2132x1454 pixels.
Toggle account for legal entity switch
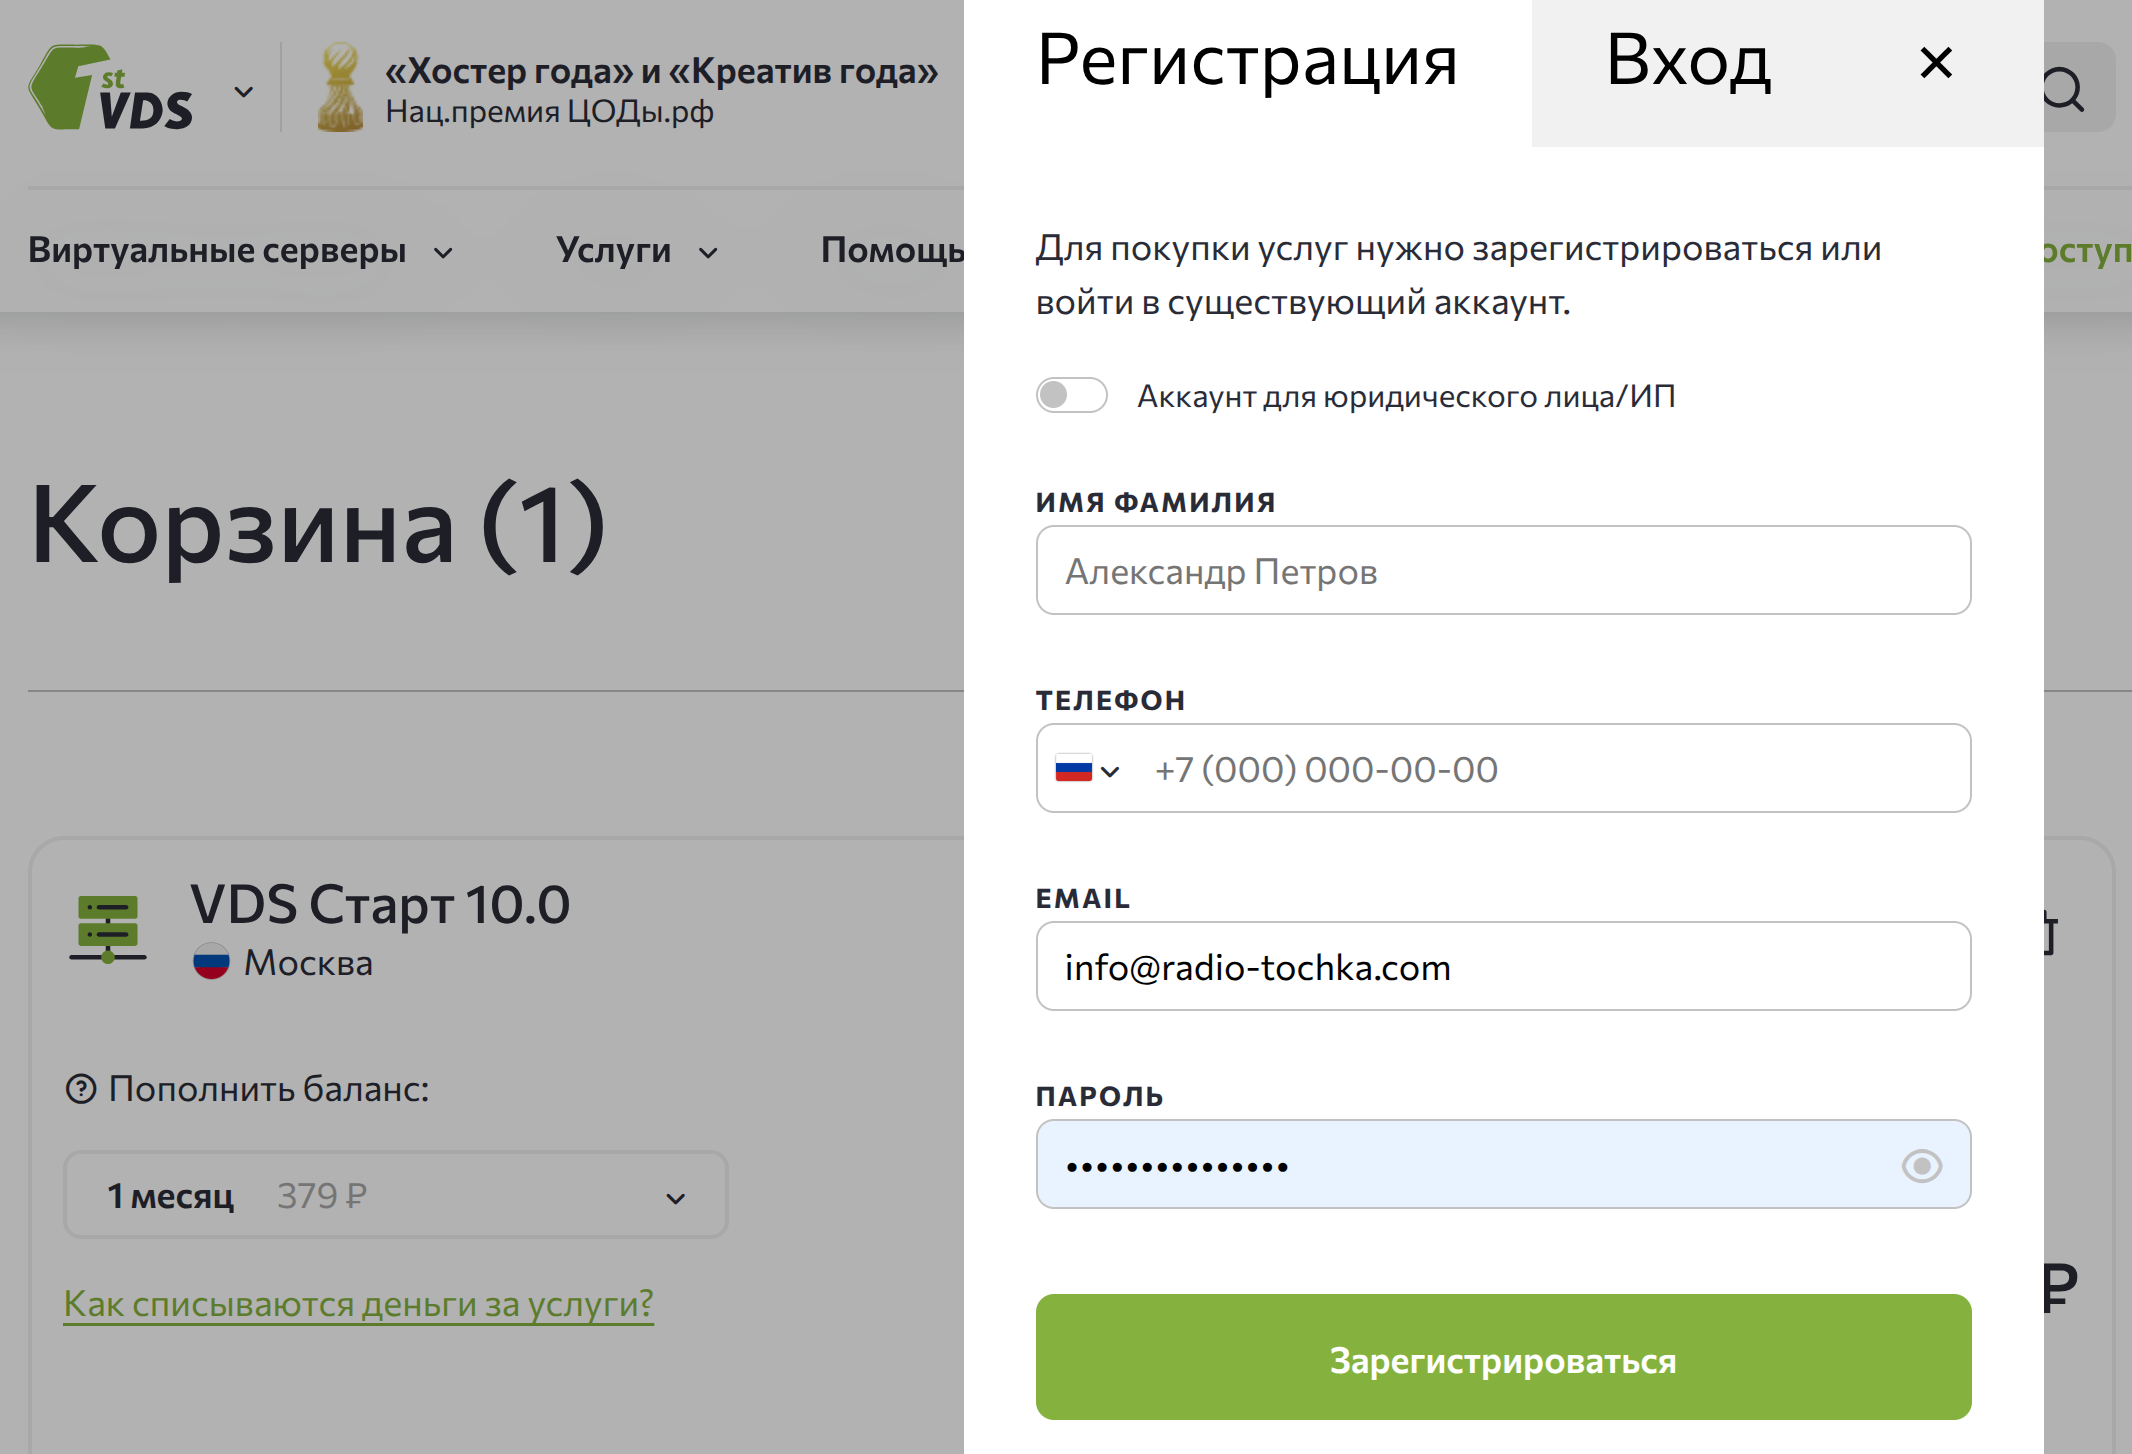pos(1071,395)
